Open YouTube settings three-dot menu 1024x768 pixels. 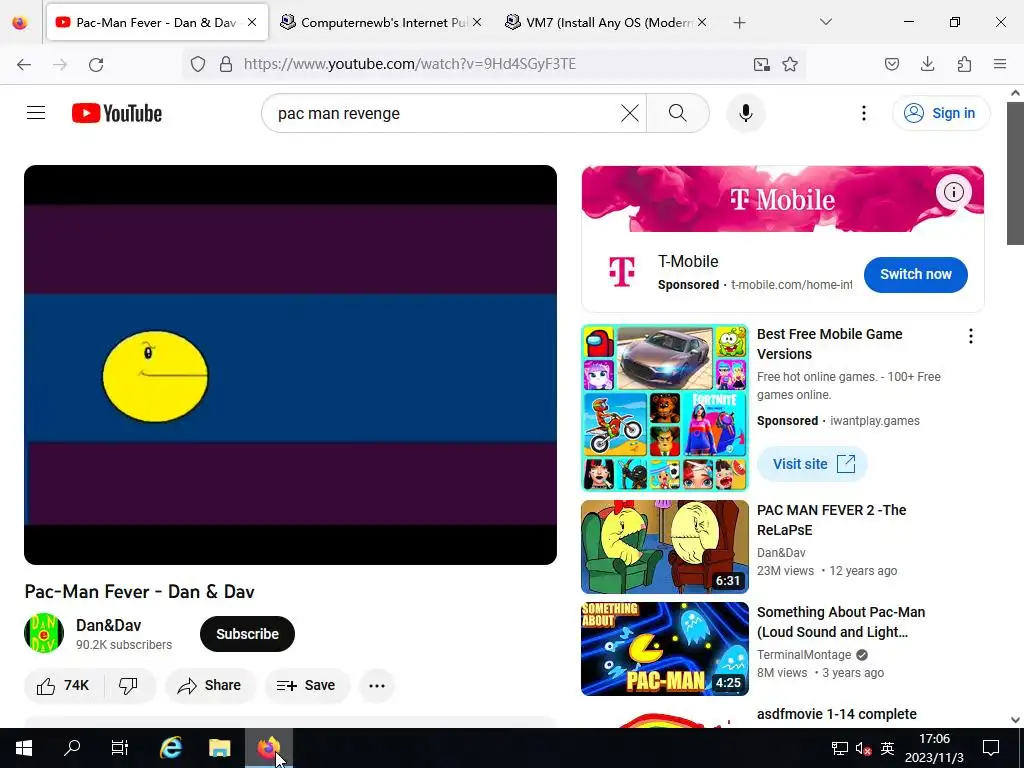coord(863,113)
